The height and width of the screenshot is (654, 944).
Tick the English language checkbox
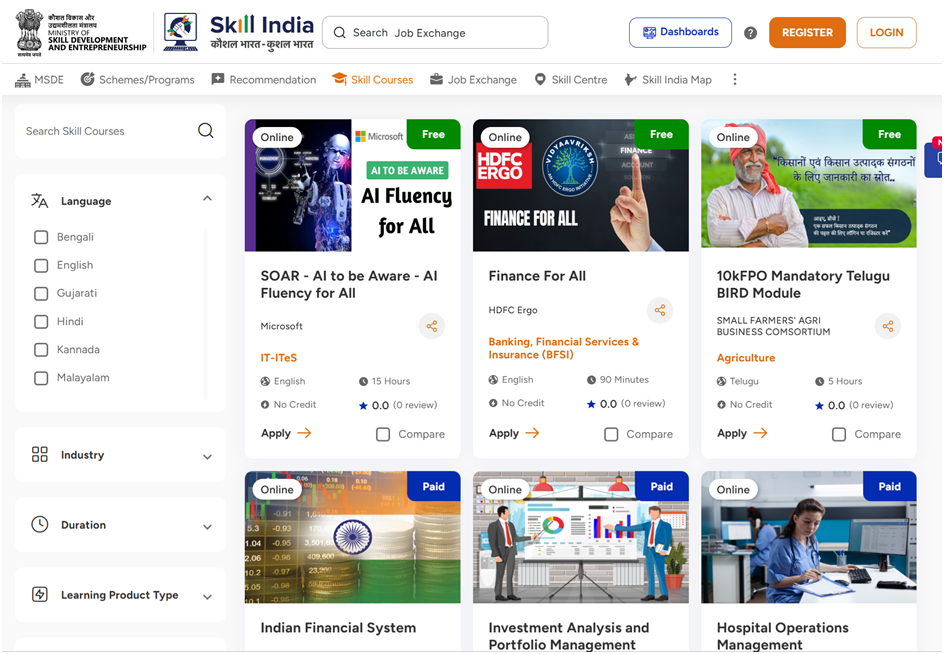pos(41,266)
